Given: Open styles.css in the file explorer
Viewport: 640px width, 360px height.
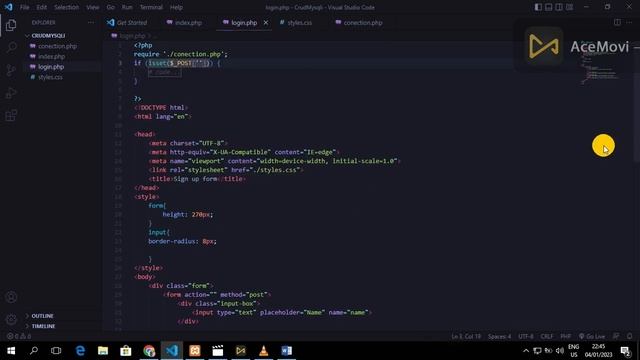Looking at the screenshot, I should [x=50, y=77].
